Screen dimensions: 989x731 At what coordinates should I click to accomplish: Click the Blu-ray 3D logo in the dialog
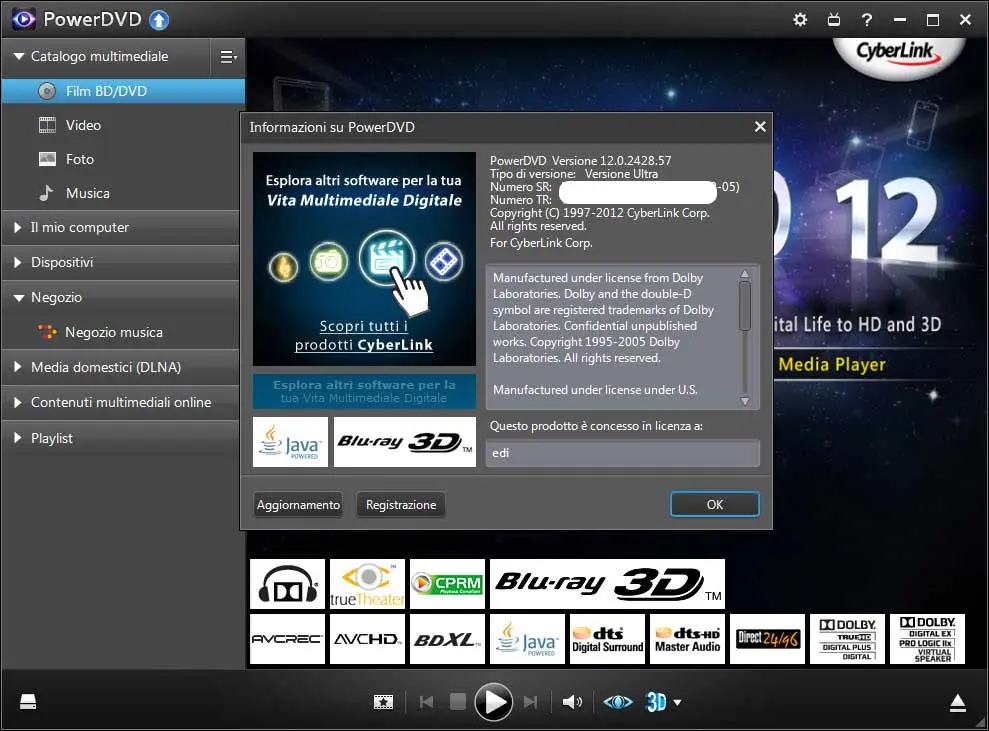click(405, 442)
